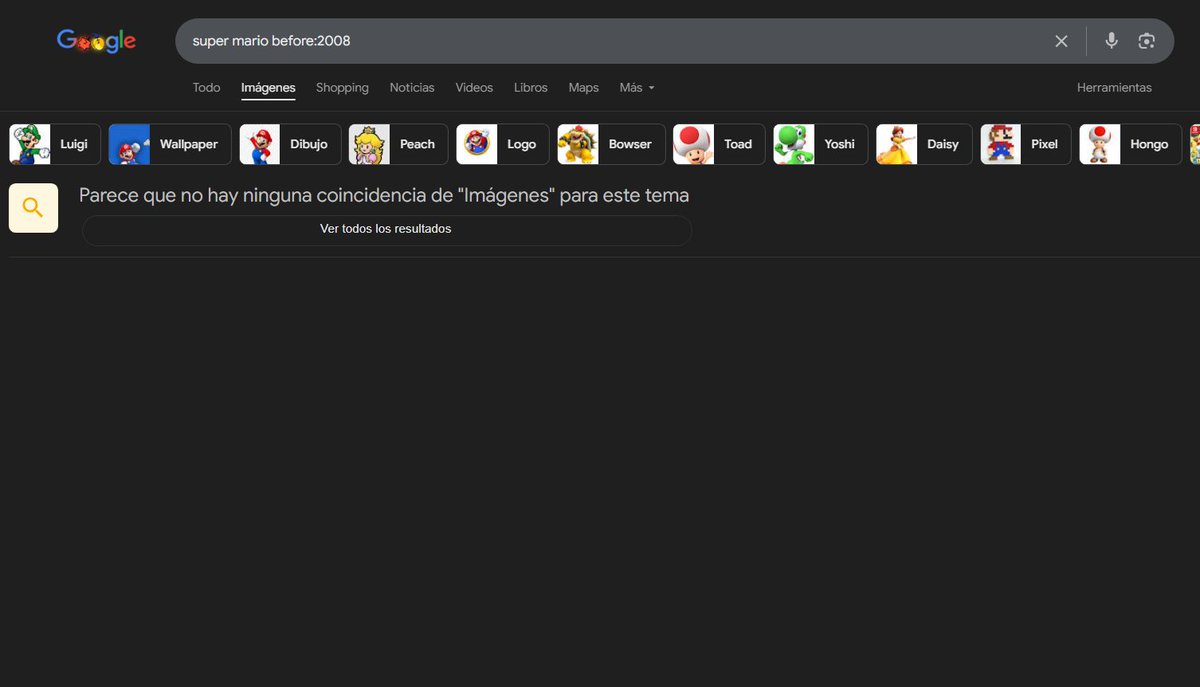Select the Bowser suggestion chip
This screenshot has height=687, width=1200.
611,144
